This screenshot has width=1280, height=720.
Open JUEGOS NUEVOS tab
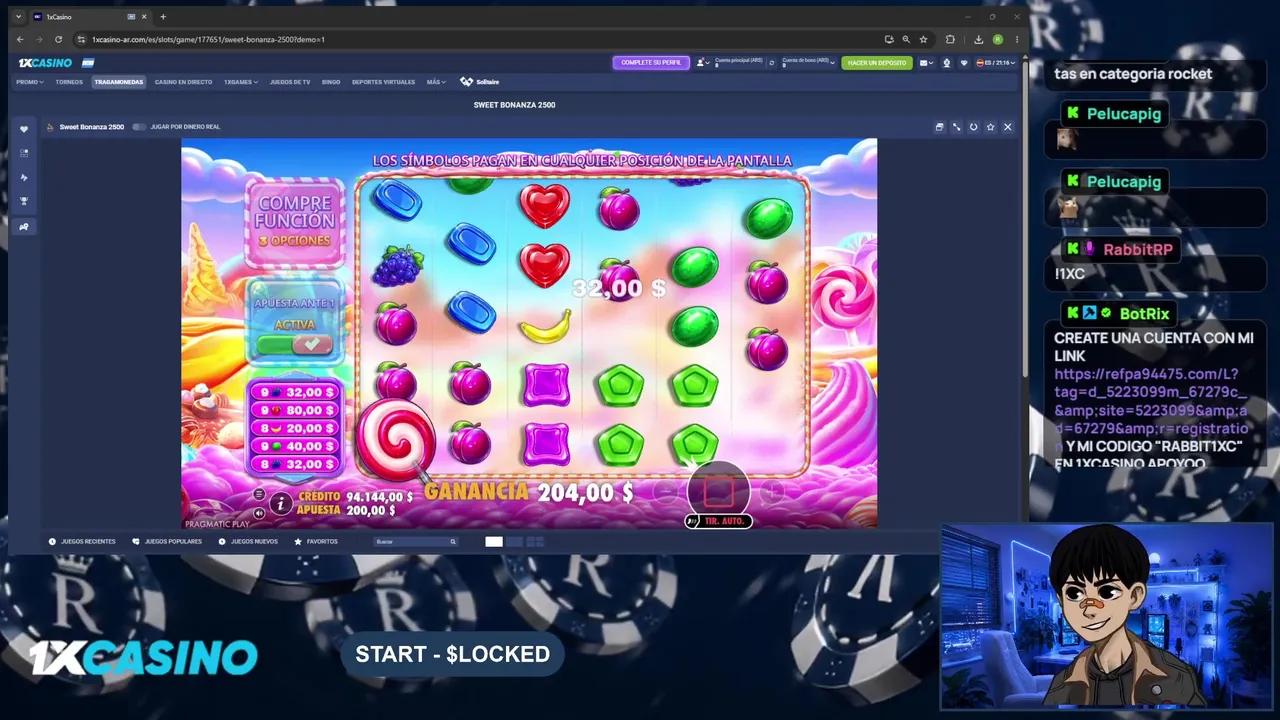tap(248, 542)
